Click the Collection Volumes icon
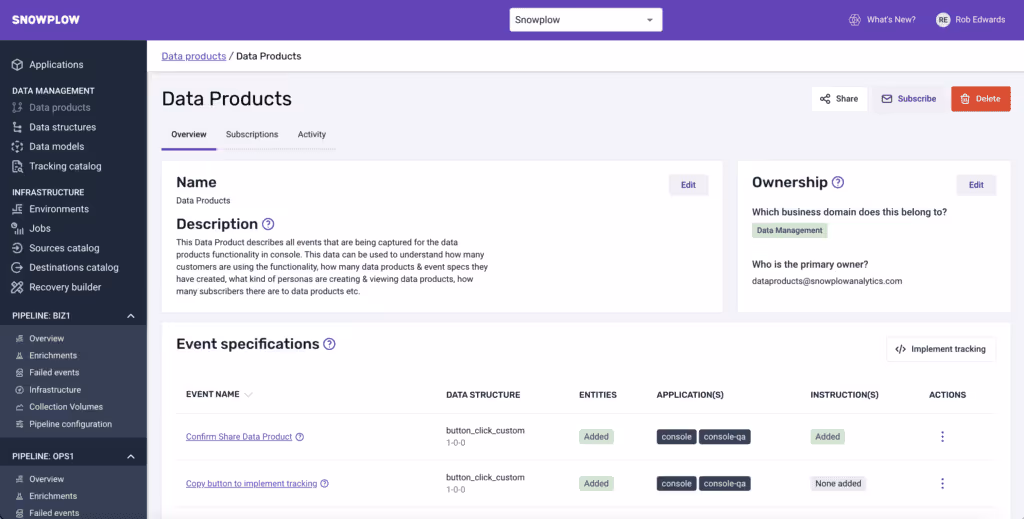The height and width of the screenshot is (519, 1024). point(19,407)
